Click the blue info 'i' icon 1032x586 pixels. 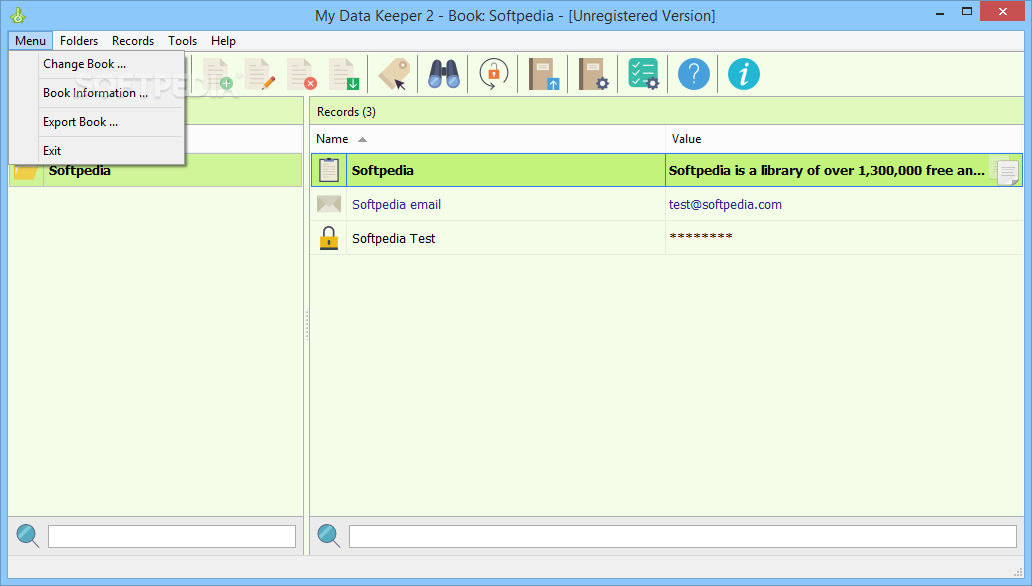click(744, 74)
